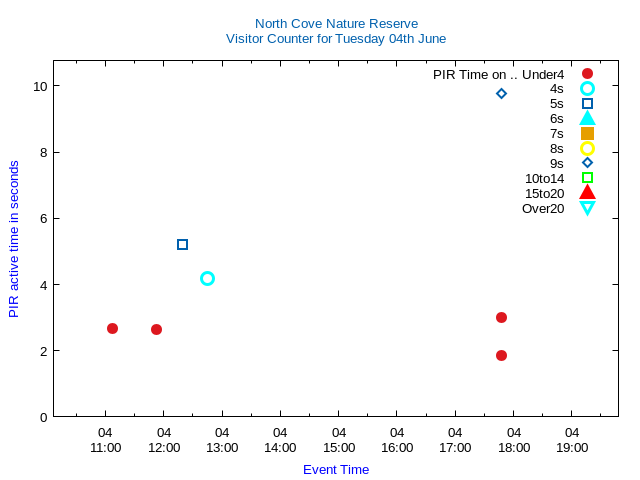Select the cyan ring data point near 4 seconds
640x480 pixels.
pos(207,278)
